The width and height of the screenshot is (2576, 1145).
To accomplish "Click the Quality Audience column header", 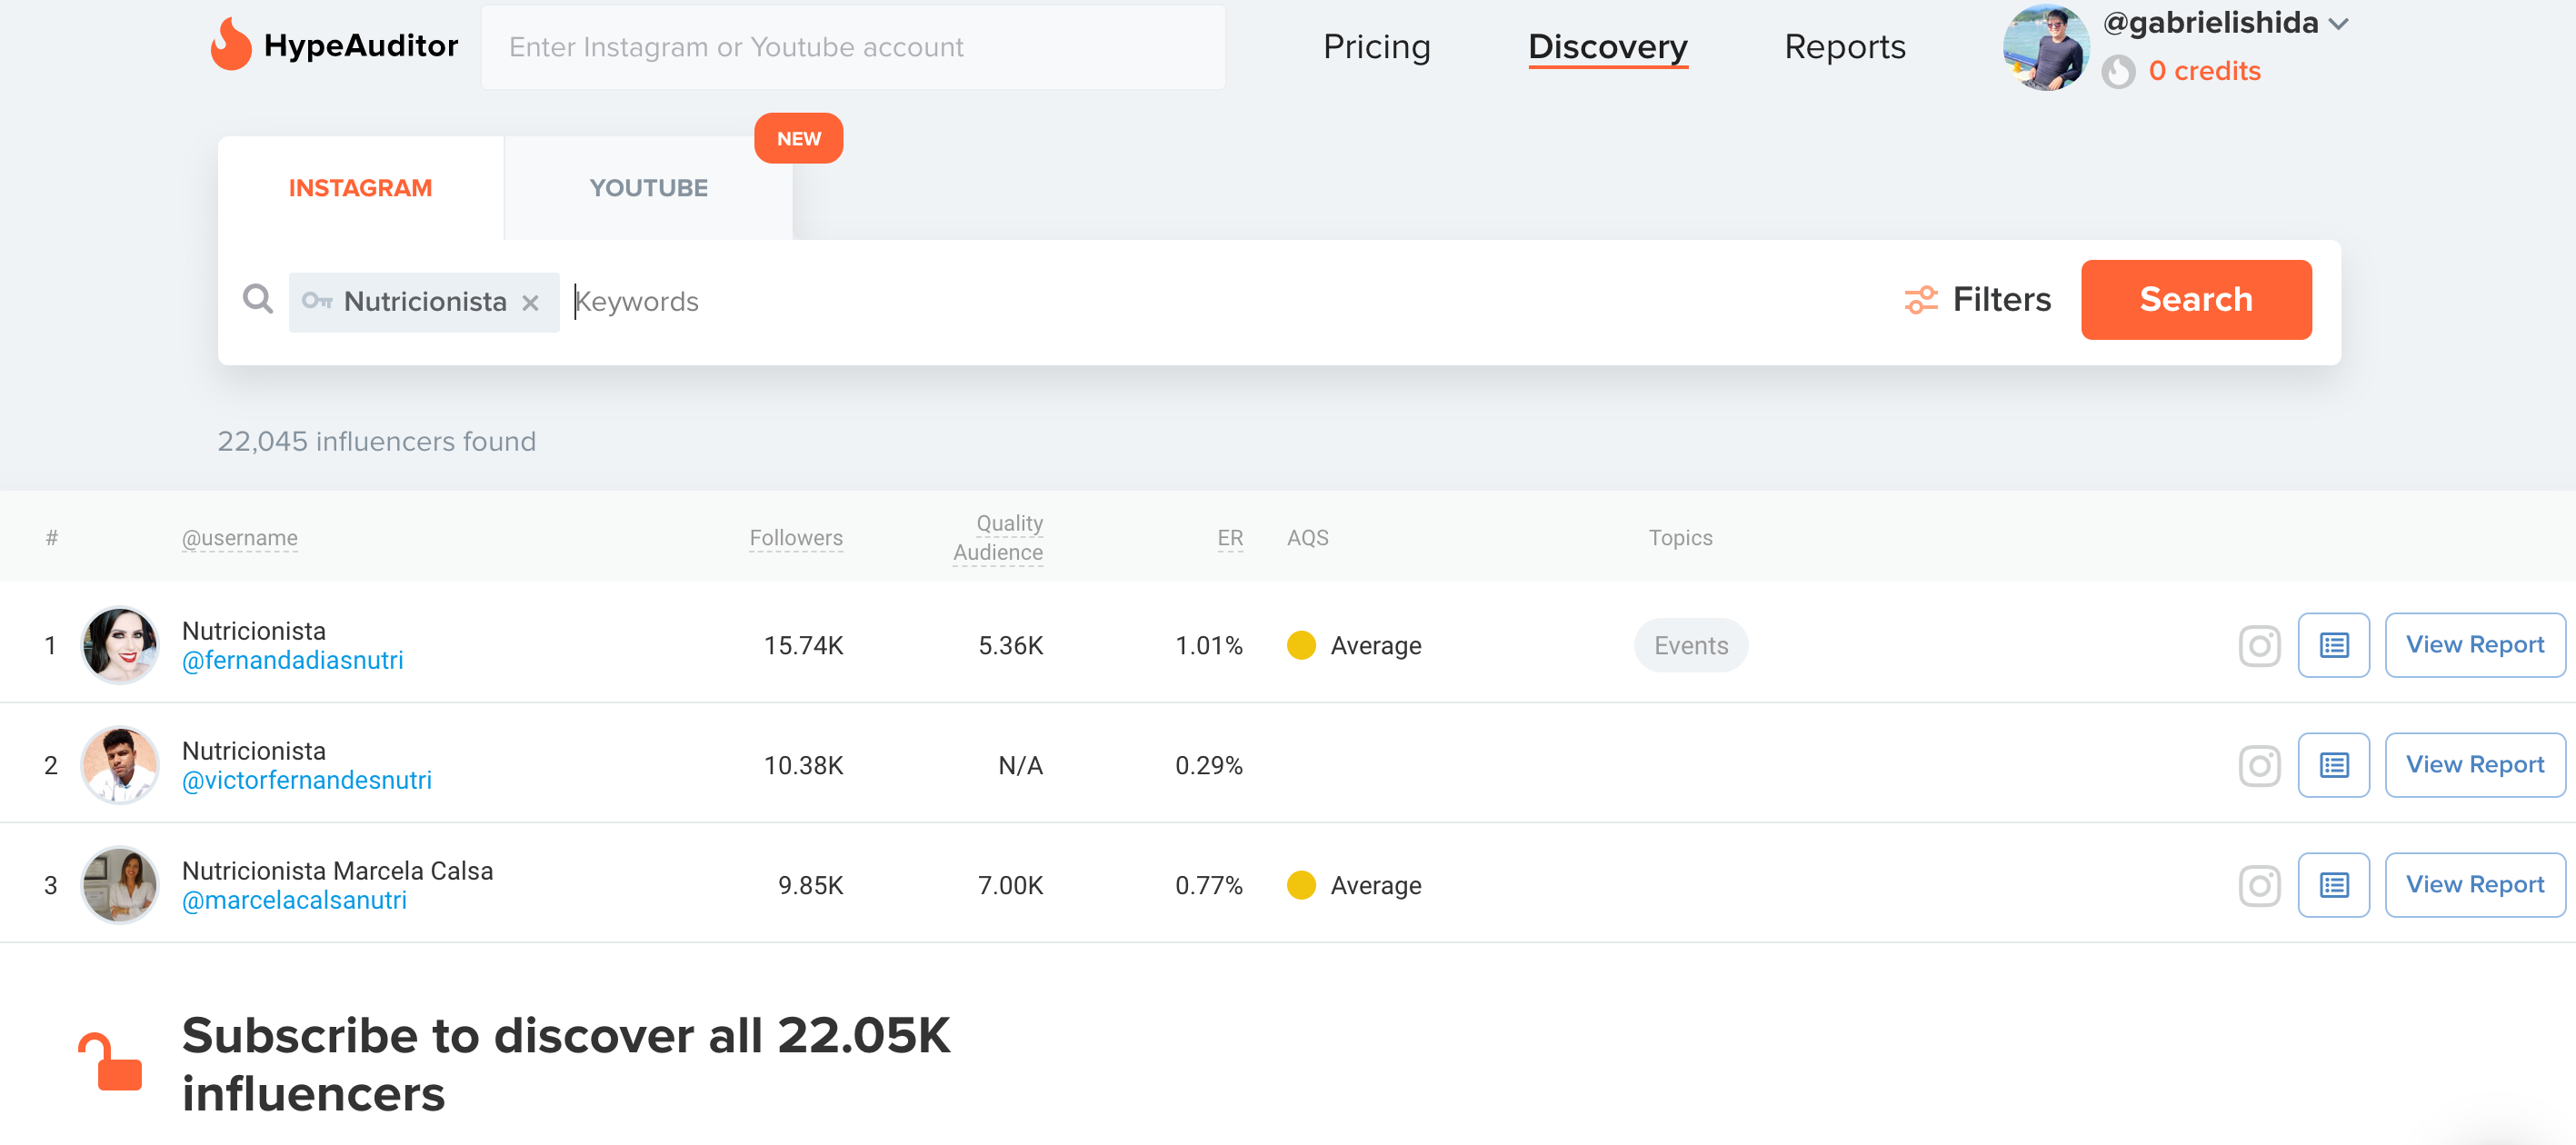I will pos(998,538).
